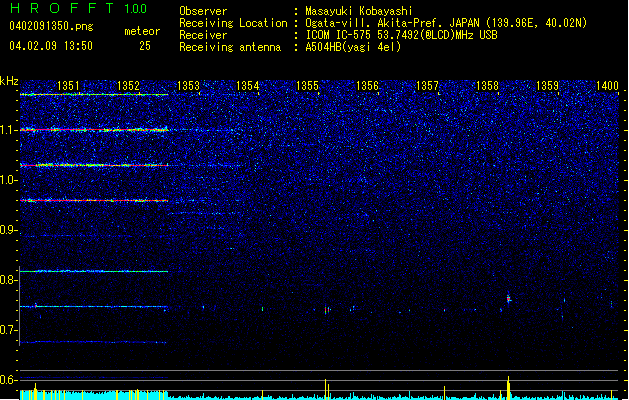
Task: Click observer name Masayuki Kobayashi
Action: (x=359, y=11)
